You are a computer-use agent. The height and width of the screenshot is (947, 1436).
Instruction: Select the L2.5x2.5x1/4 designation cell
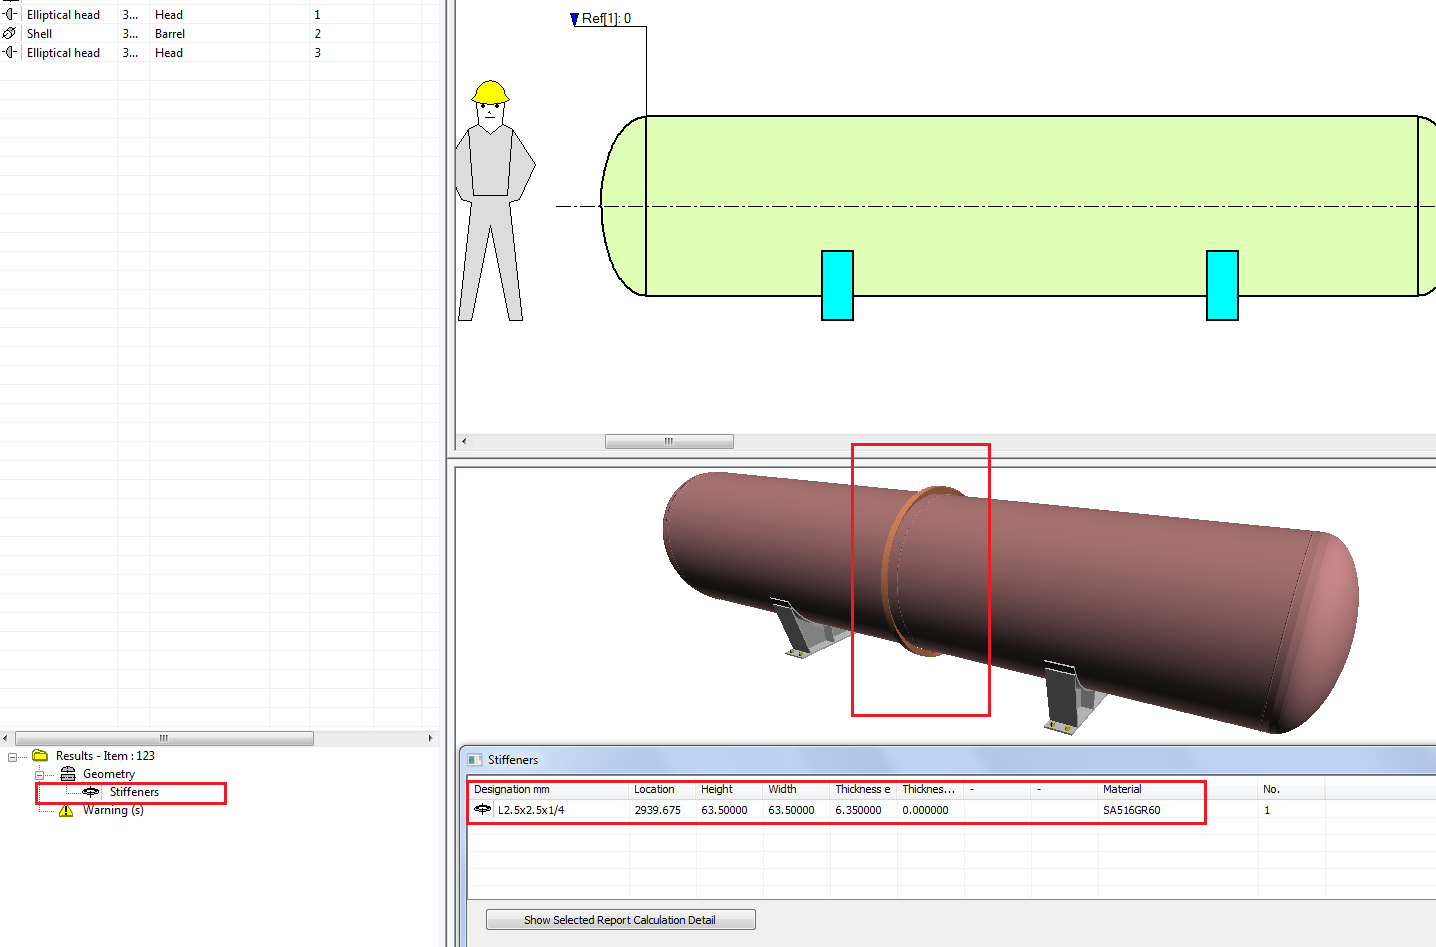point(531,810)
